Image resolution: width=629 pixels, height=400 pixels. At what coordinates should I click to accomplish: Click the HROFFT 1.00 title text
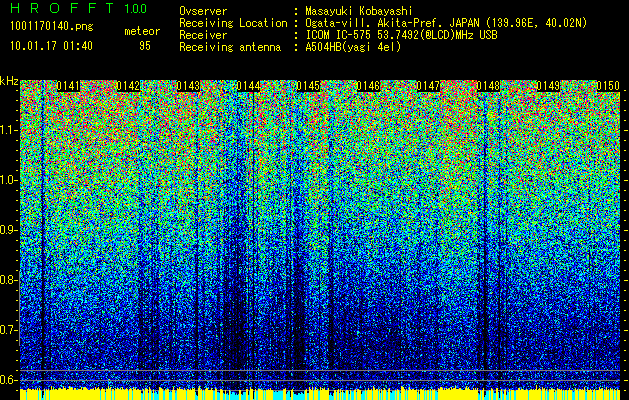79,8
